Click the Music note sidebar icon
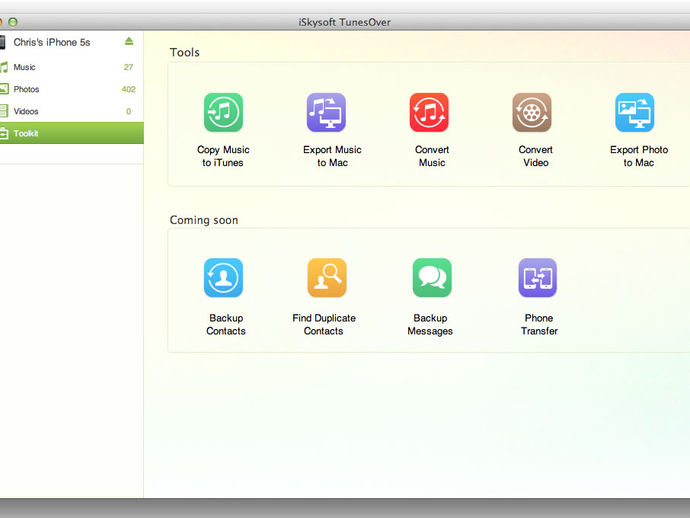690x518 pixels. click(4, 67)
